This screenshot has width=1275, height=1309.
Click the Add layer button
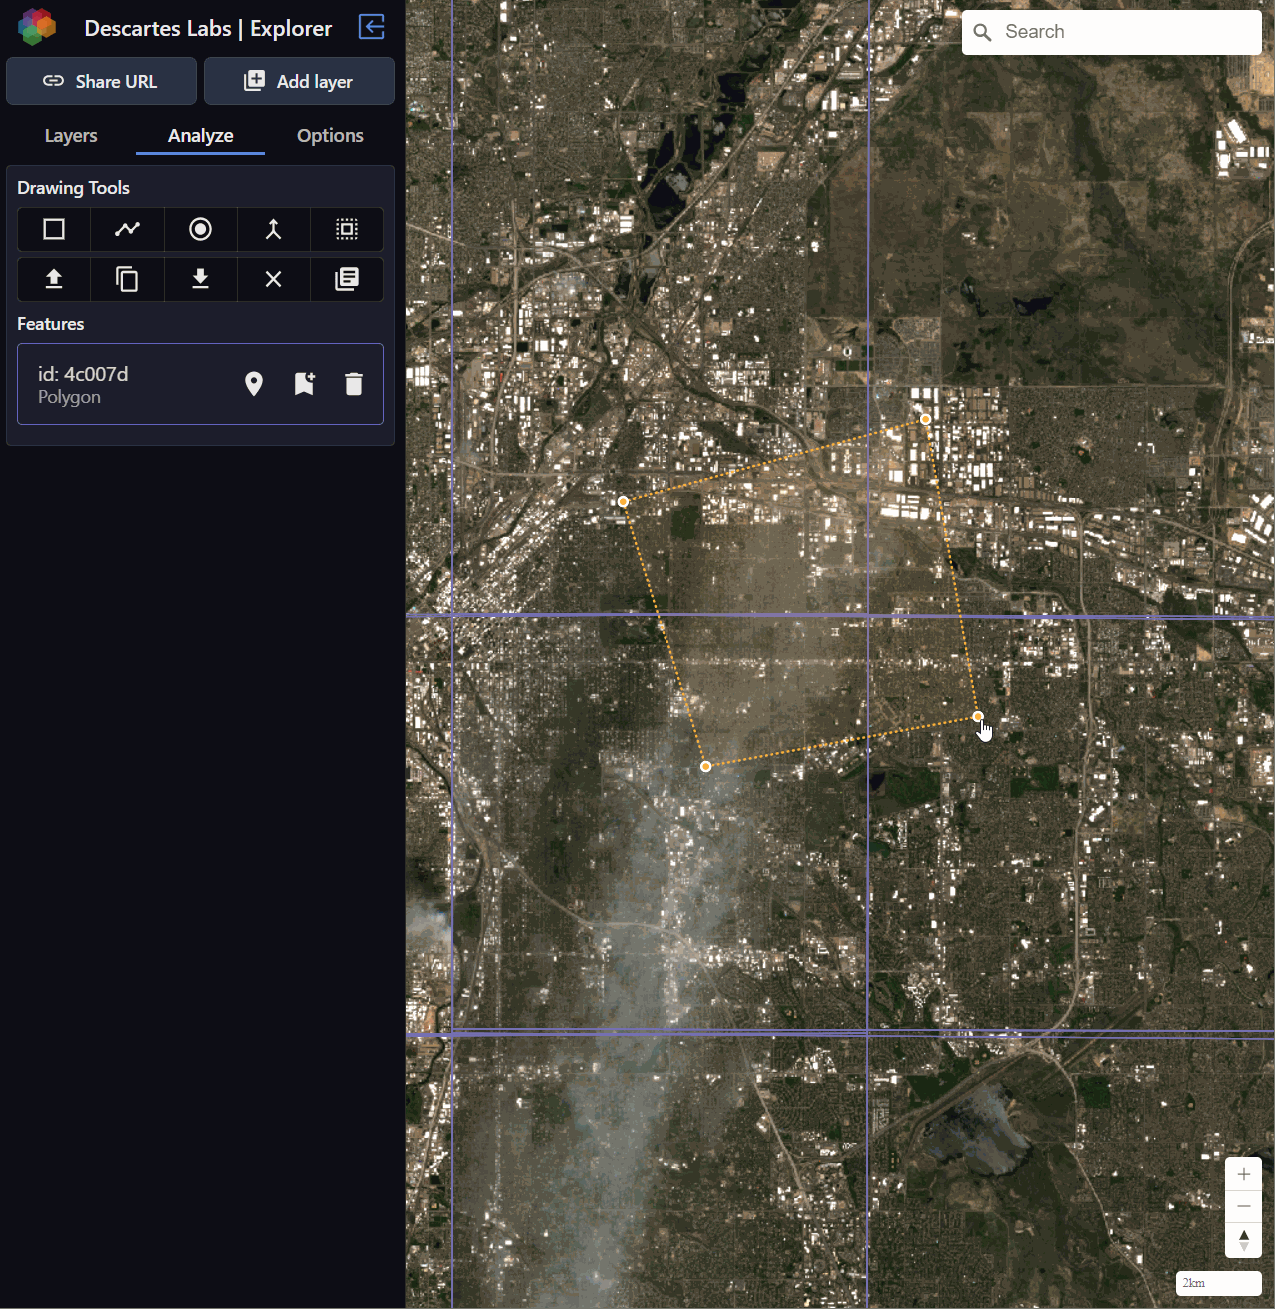point(299,81)
